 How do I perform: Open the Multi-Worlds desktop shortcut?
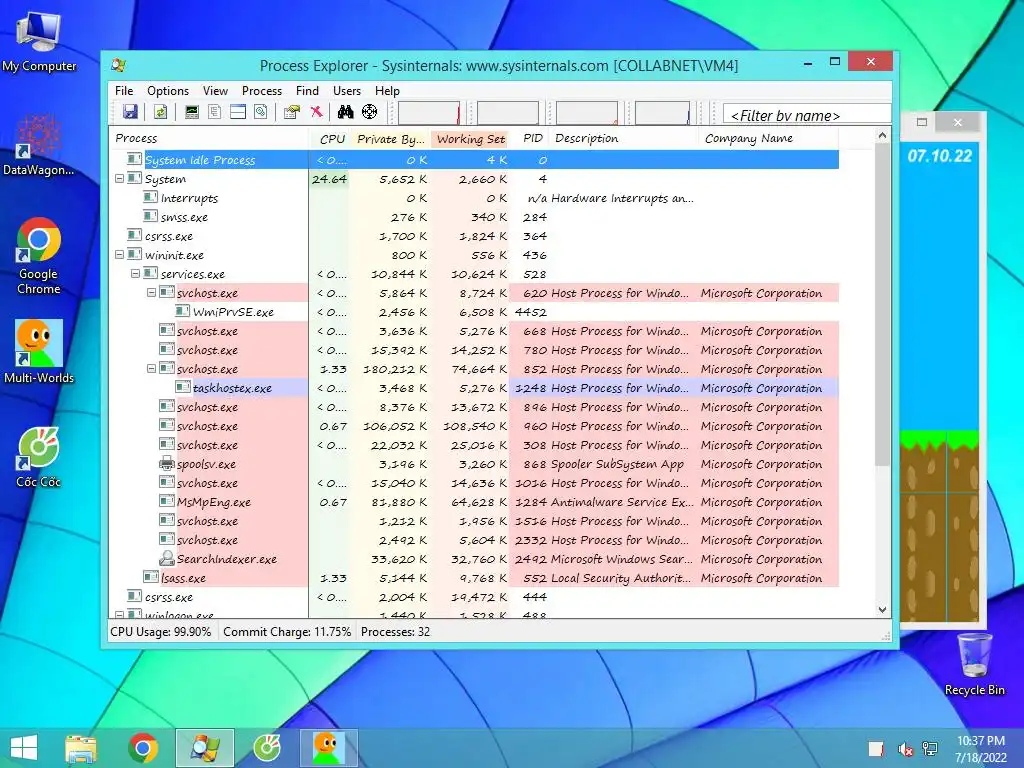(x=39, y=351)
